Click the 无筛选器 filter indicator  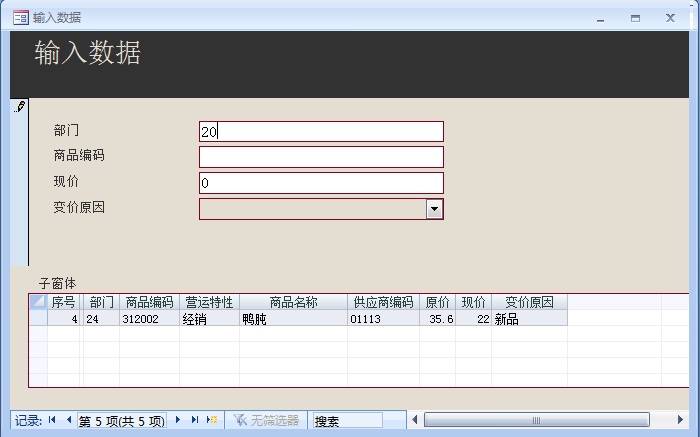coord(266,420)
